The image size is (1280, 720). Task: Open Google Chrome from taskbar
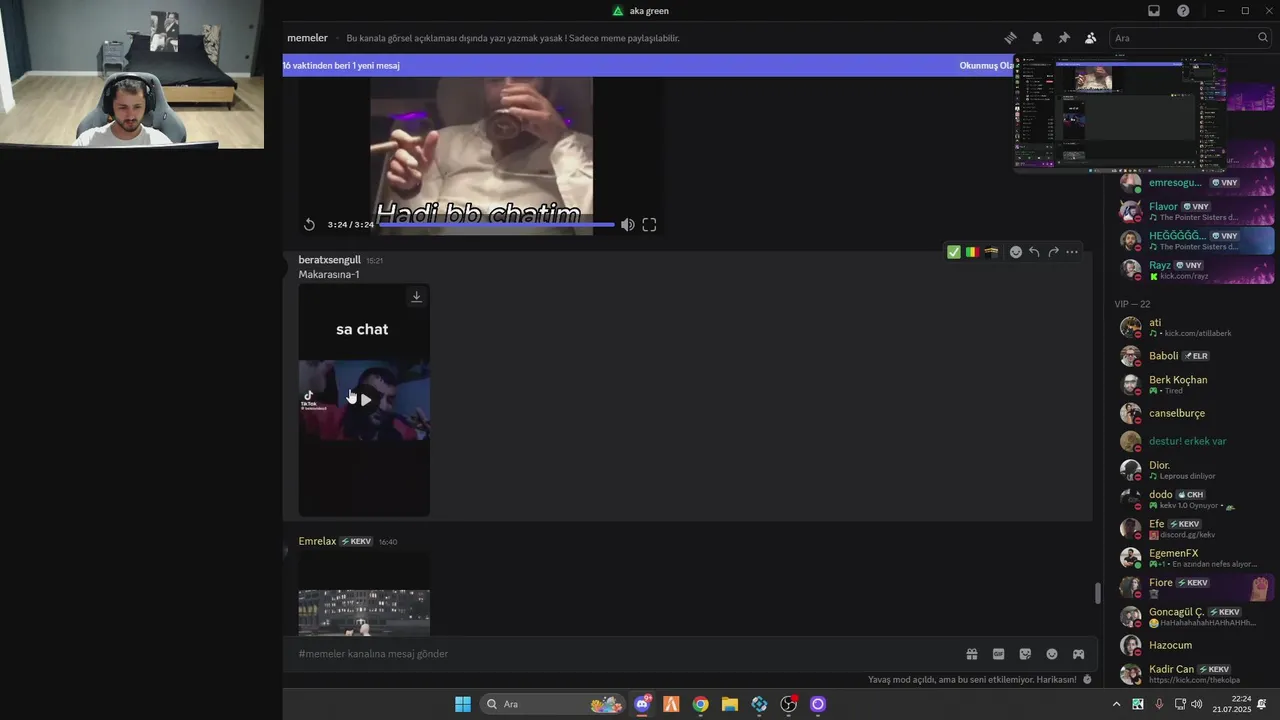pyautogui.click(x=701, y=704)
